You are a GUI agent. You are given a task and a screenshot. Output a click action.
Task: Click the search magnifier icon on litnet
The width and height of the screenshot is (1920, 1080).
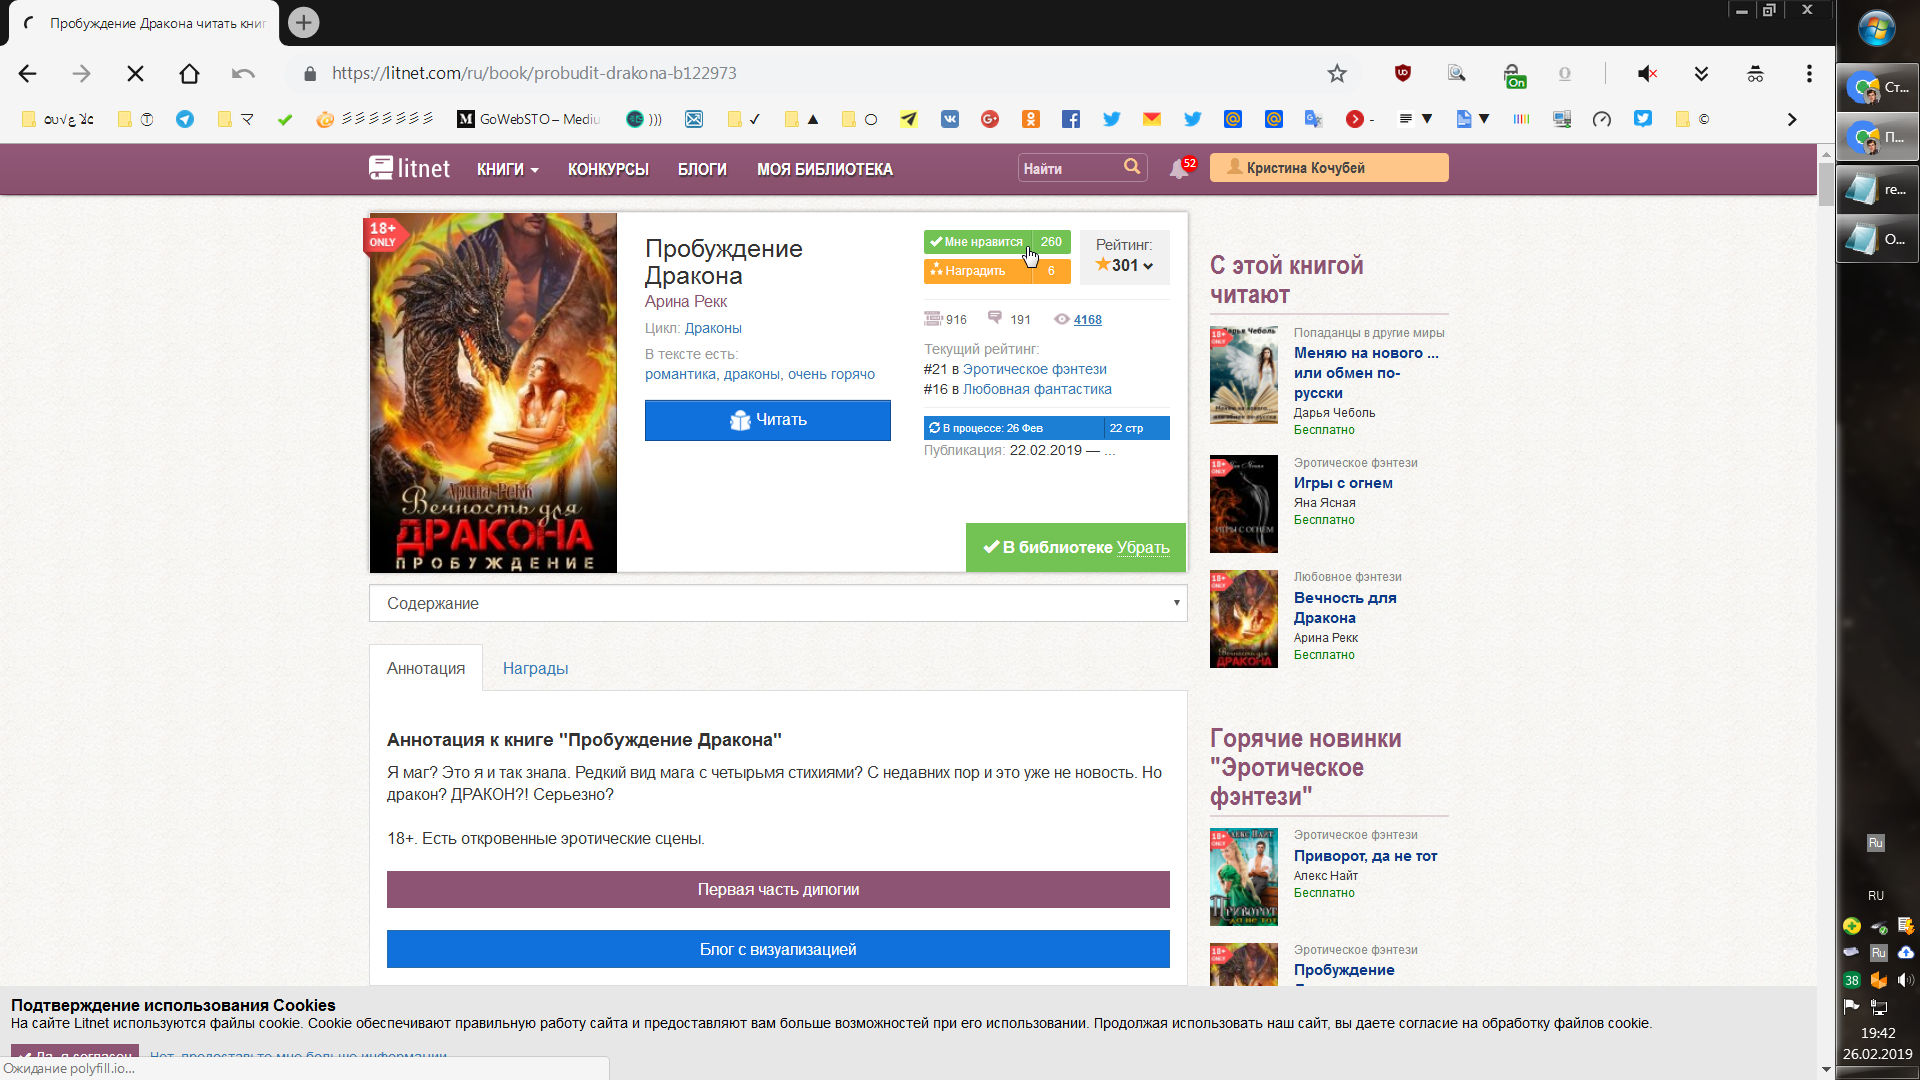click(x=1132, y=167)
